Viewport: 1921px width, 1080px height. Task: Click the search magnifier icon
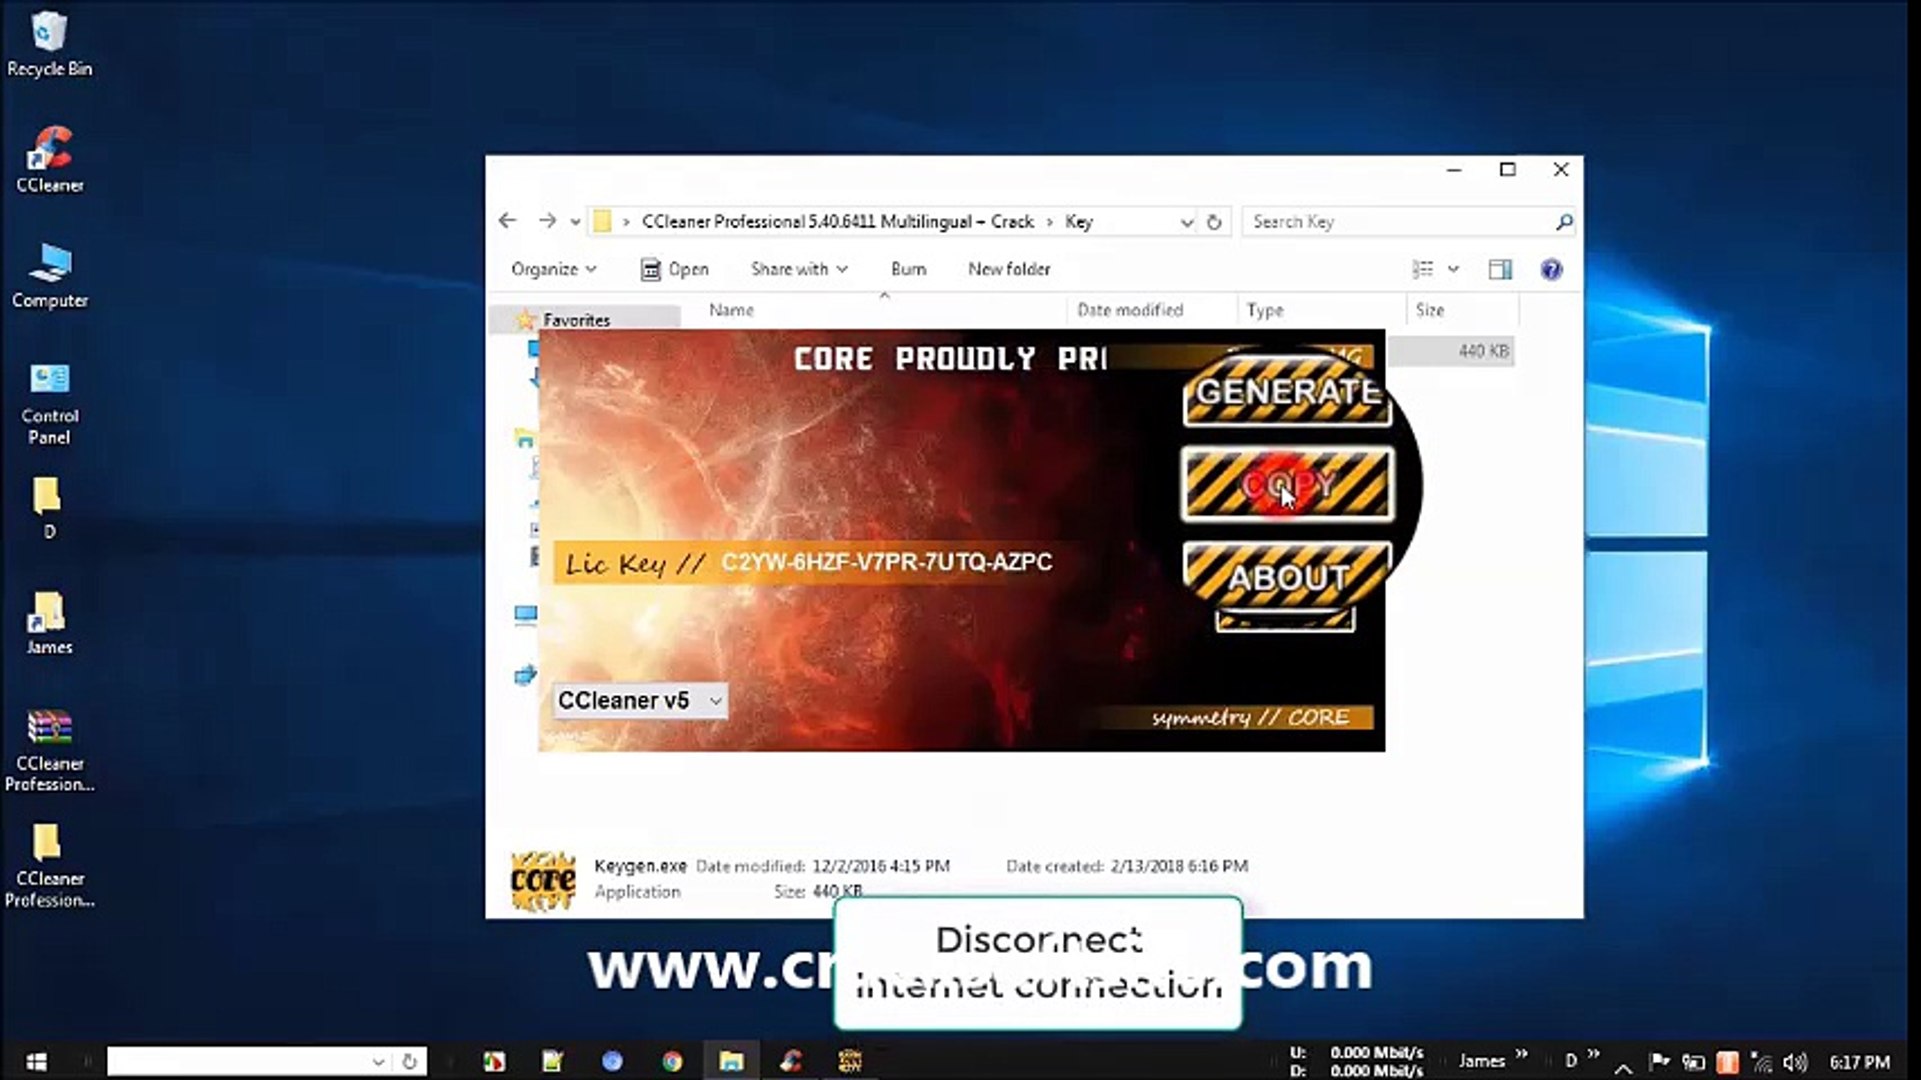coord(1564,222)
